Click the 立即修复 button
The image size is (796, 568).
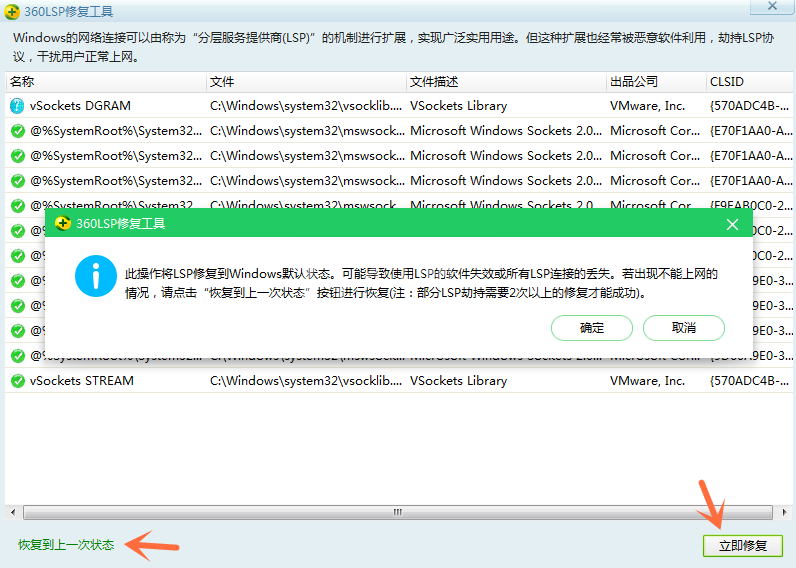[x=743, y=546]
